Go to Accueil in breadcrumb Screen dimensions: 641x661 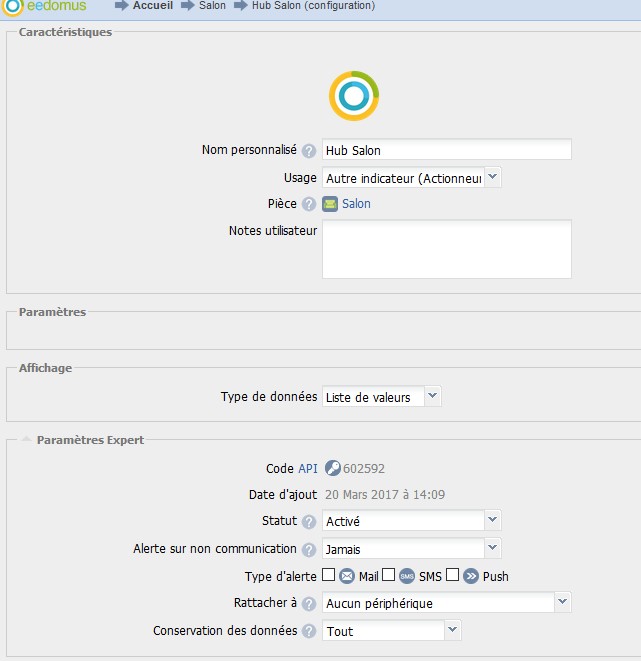coord(153,5)
